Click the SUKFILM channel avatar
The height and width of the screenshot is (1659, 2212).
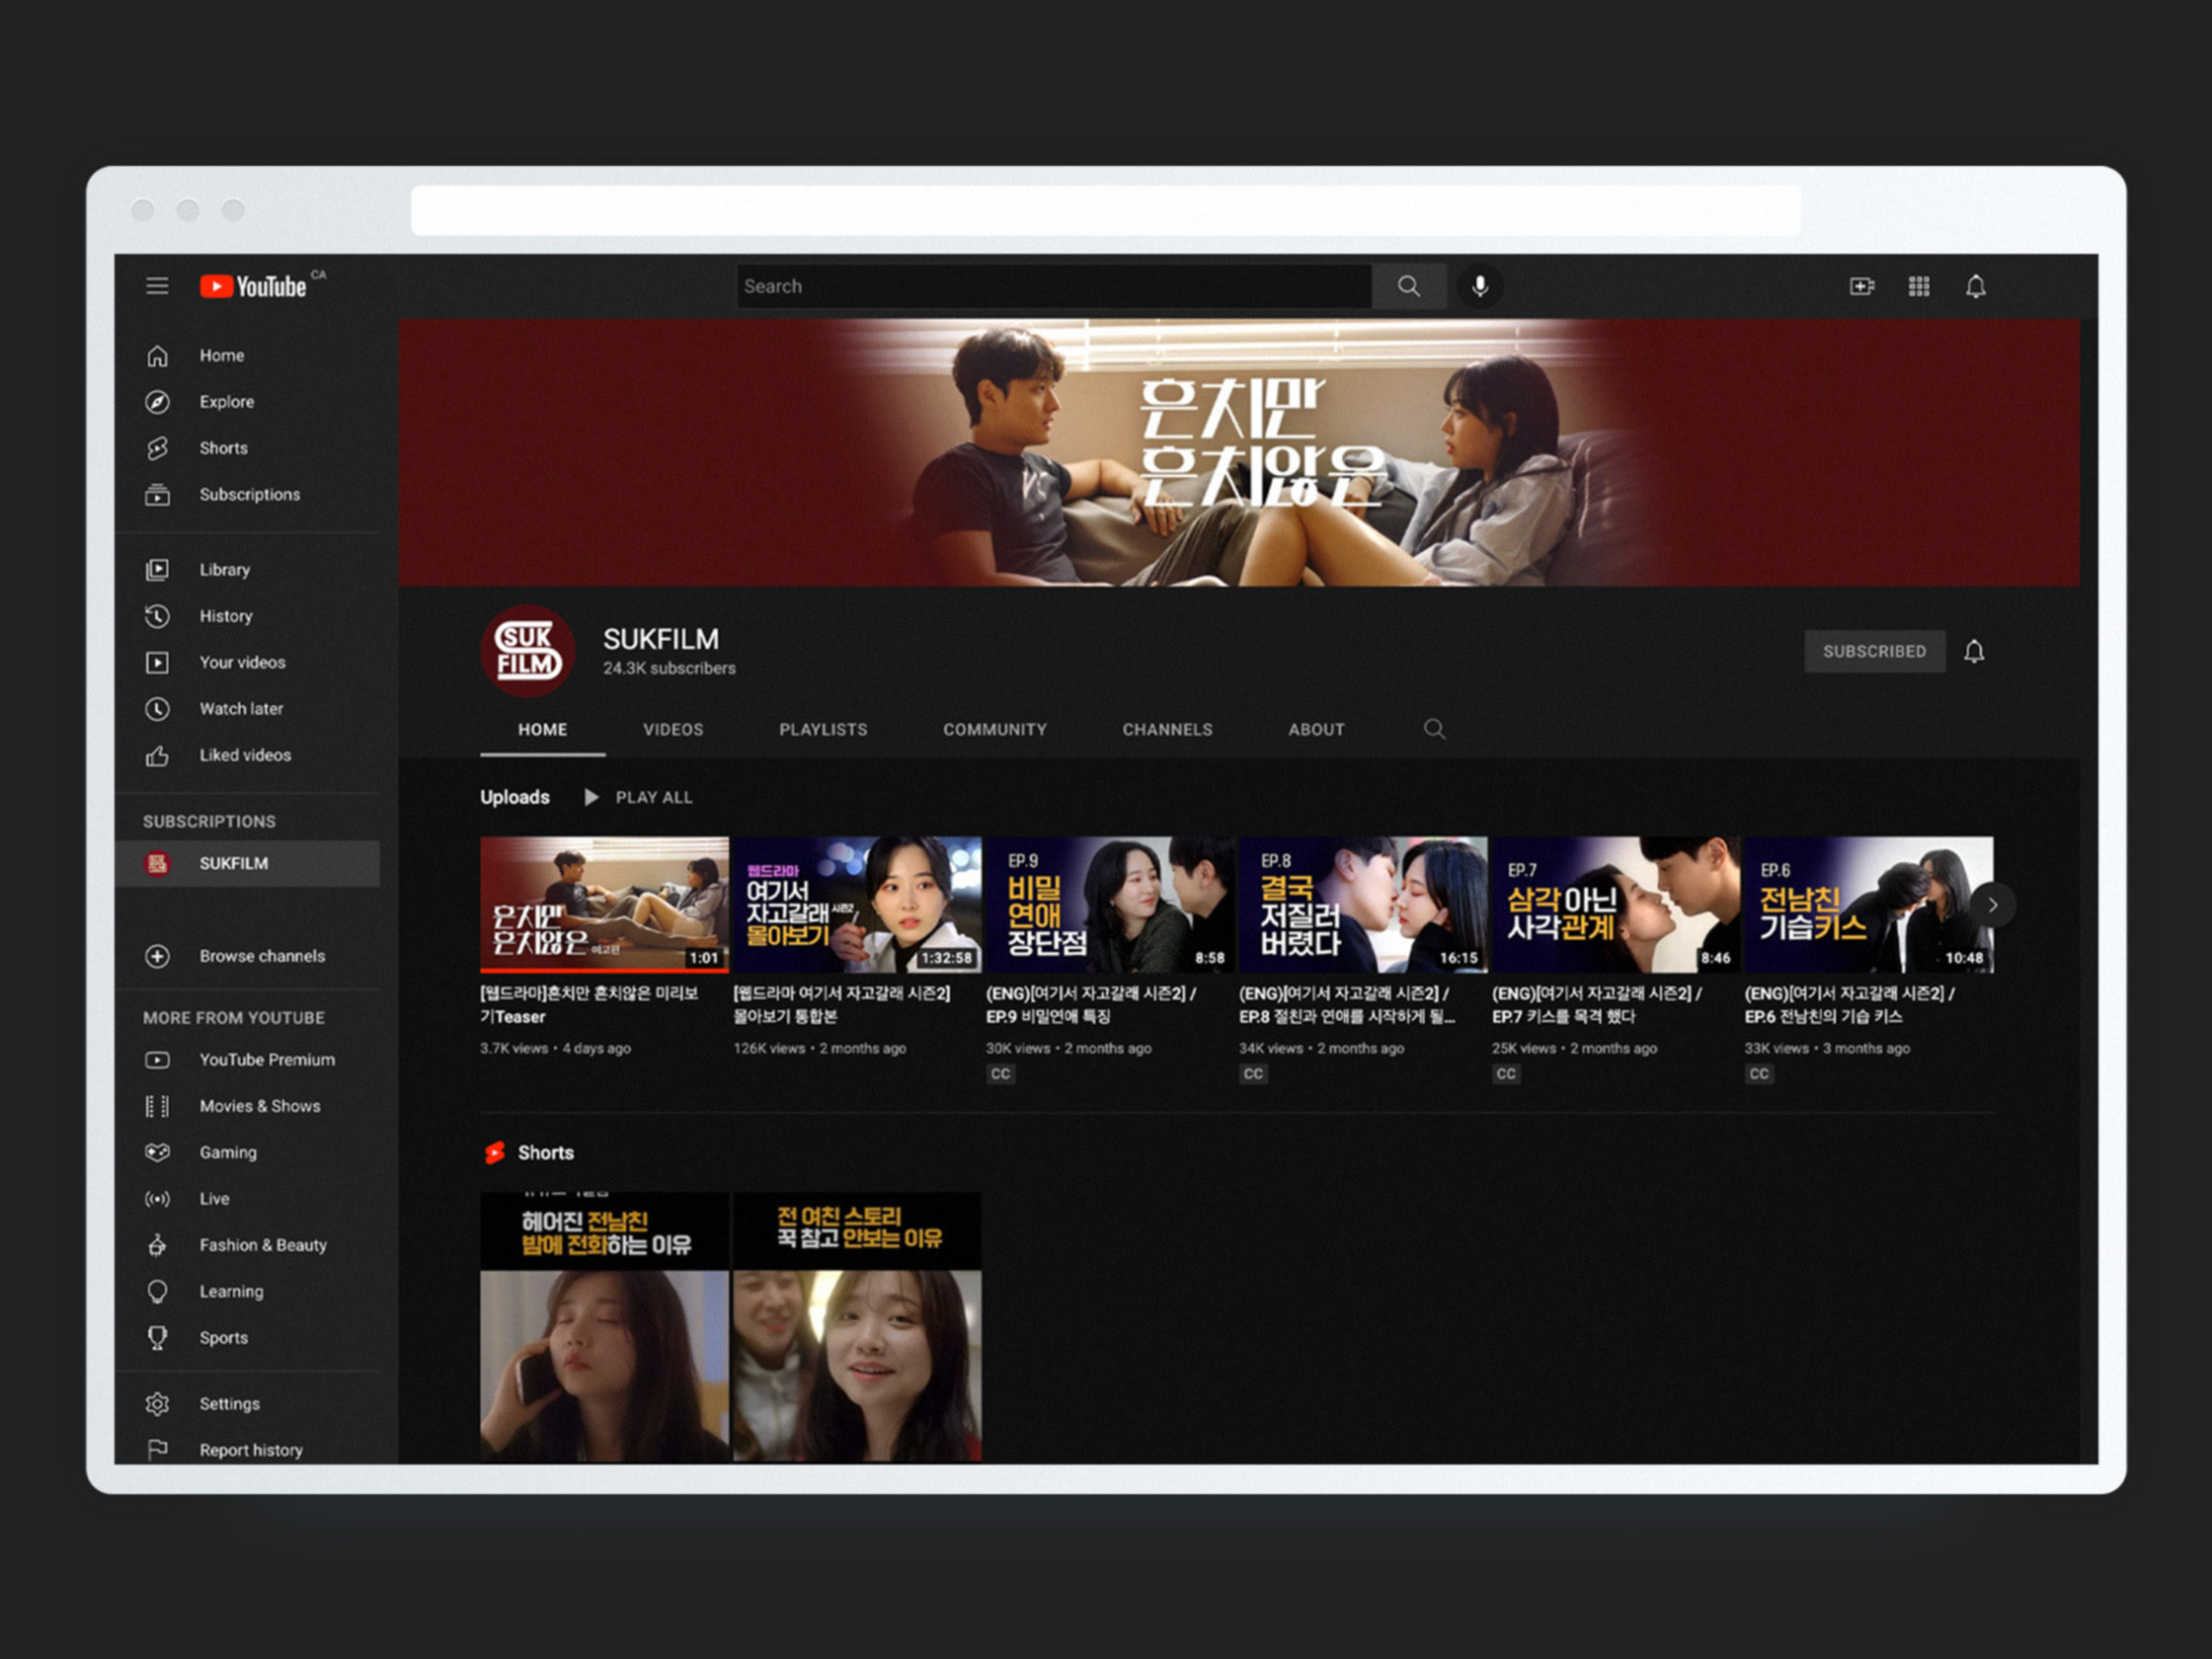pyautogui.click(x=527, y=651)
